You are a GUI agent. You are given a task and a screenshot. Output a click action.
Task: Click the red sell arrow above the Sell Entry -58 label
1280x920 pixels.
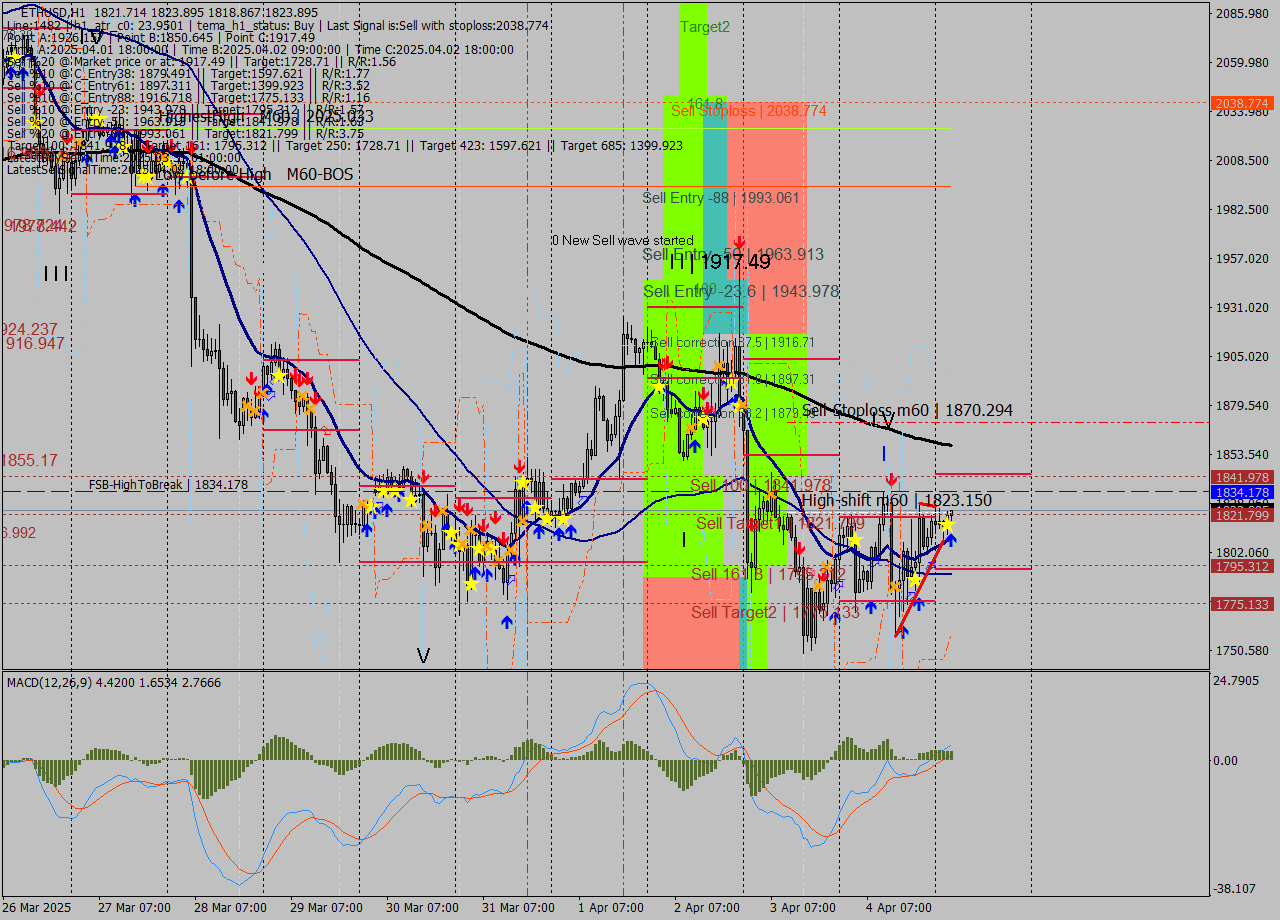[x=739, y=241]
